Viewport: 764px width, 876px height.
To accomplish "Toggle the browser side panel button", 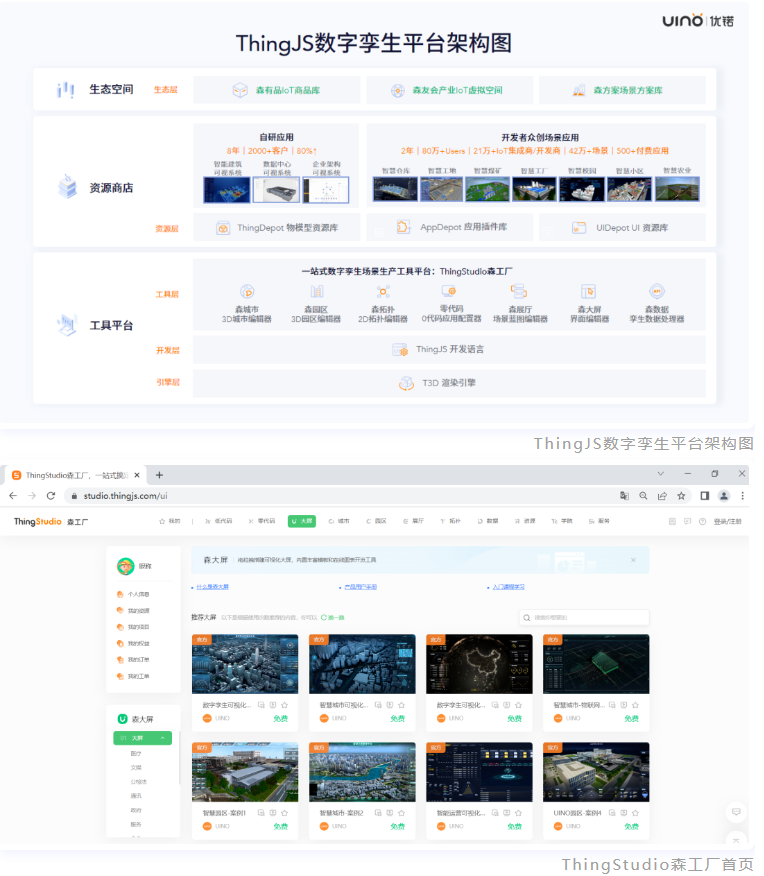I will pyautogui.click(x=704, y=495).
